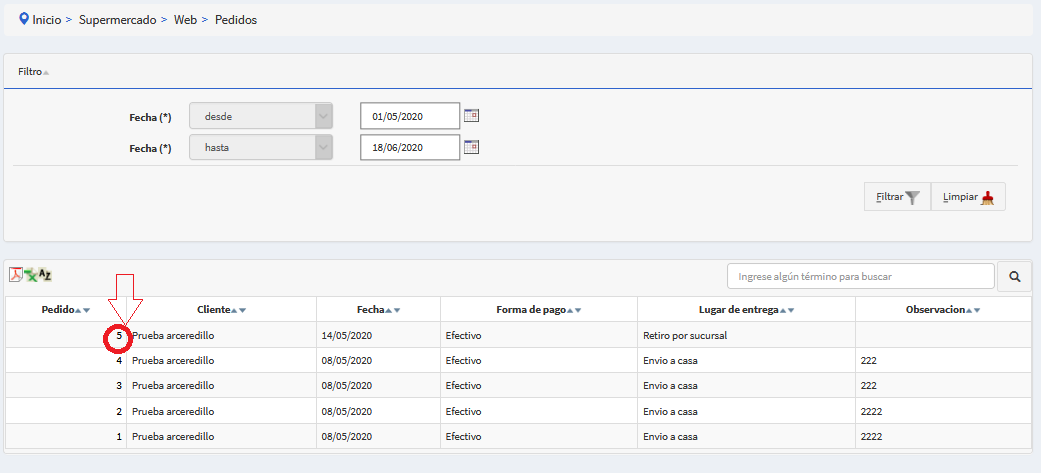Export the orders list to Excel
This screenshot has height=473, width=1041.
point(30,275)
